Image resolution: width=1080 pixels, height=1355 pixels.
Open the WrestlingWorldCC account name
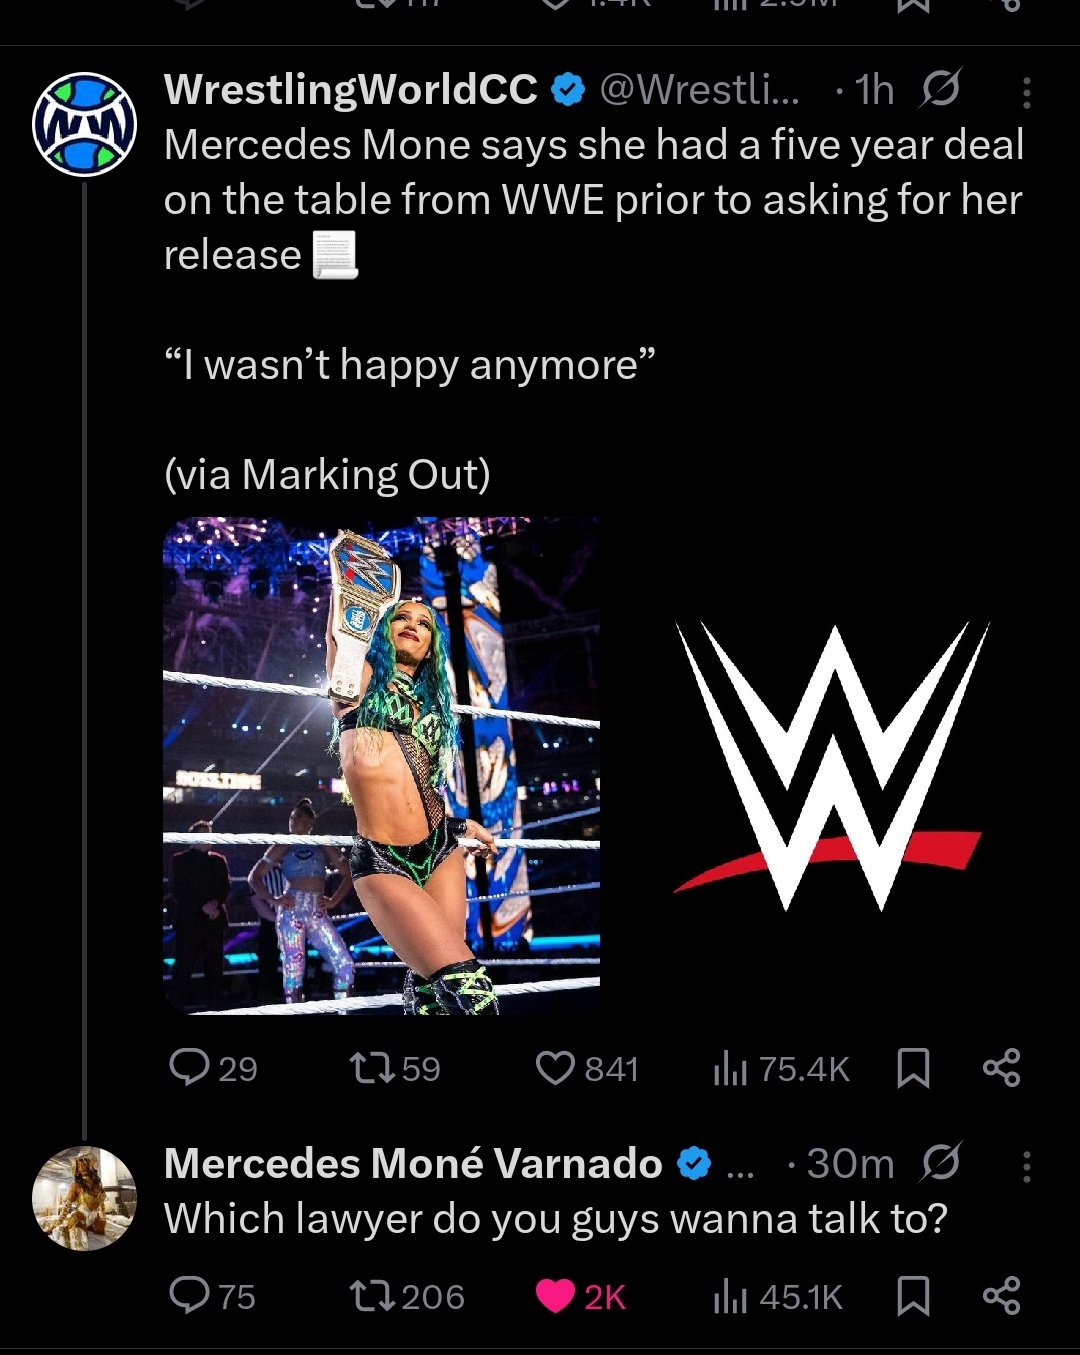pyautogui.click(x=351, y=90)
